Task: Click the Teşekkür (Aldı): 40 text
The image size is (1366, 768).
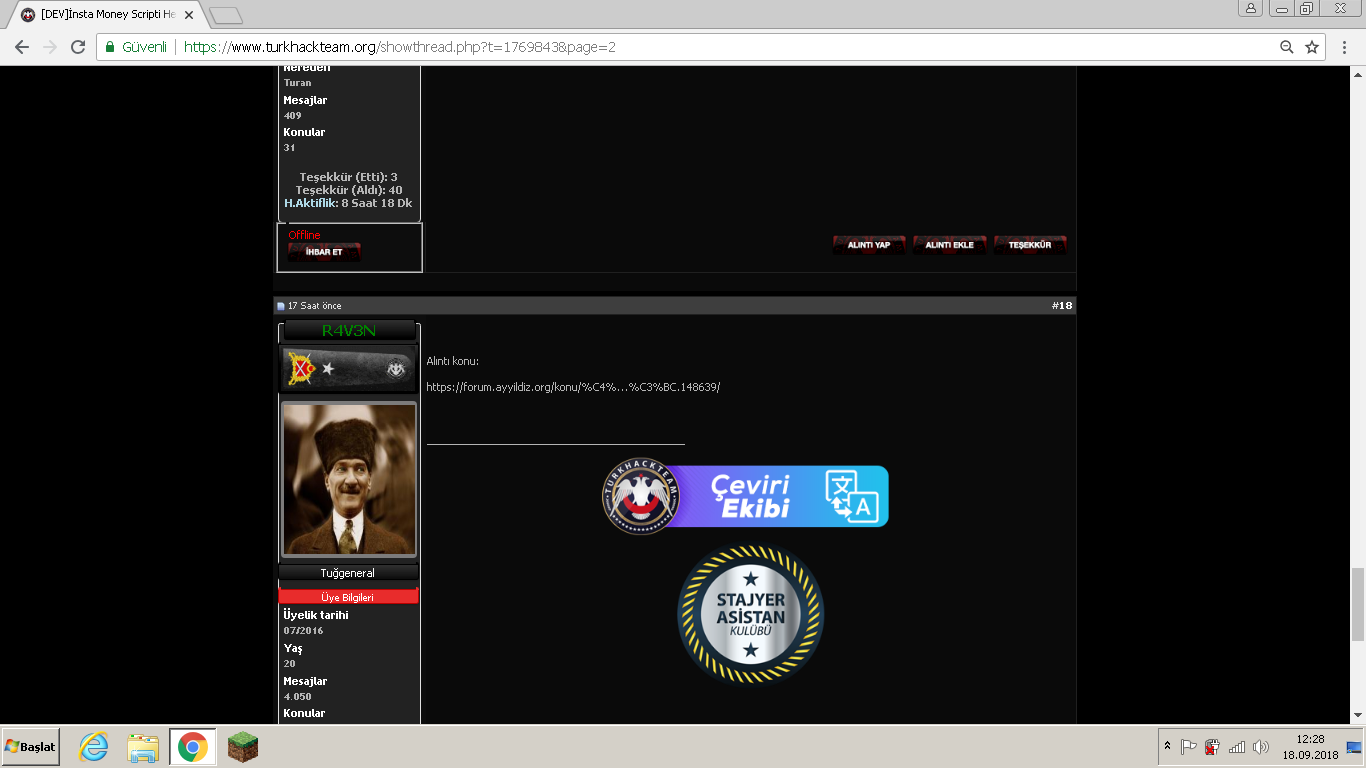Action: coord(349,190)
